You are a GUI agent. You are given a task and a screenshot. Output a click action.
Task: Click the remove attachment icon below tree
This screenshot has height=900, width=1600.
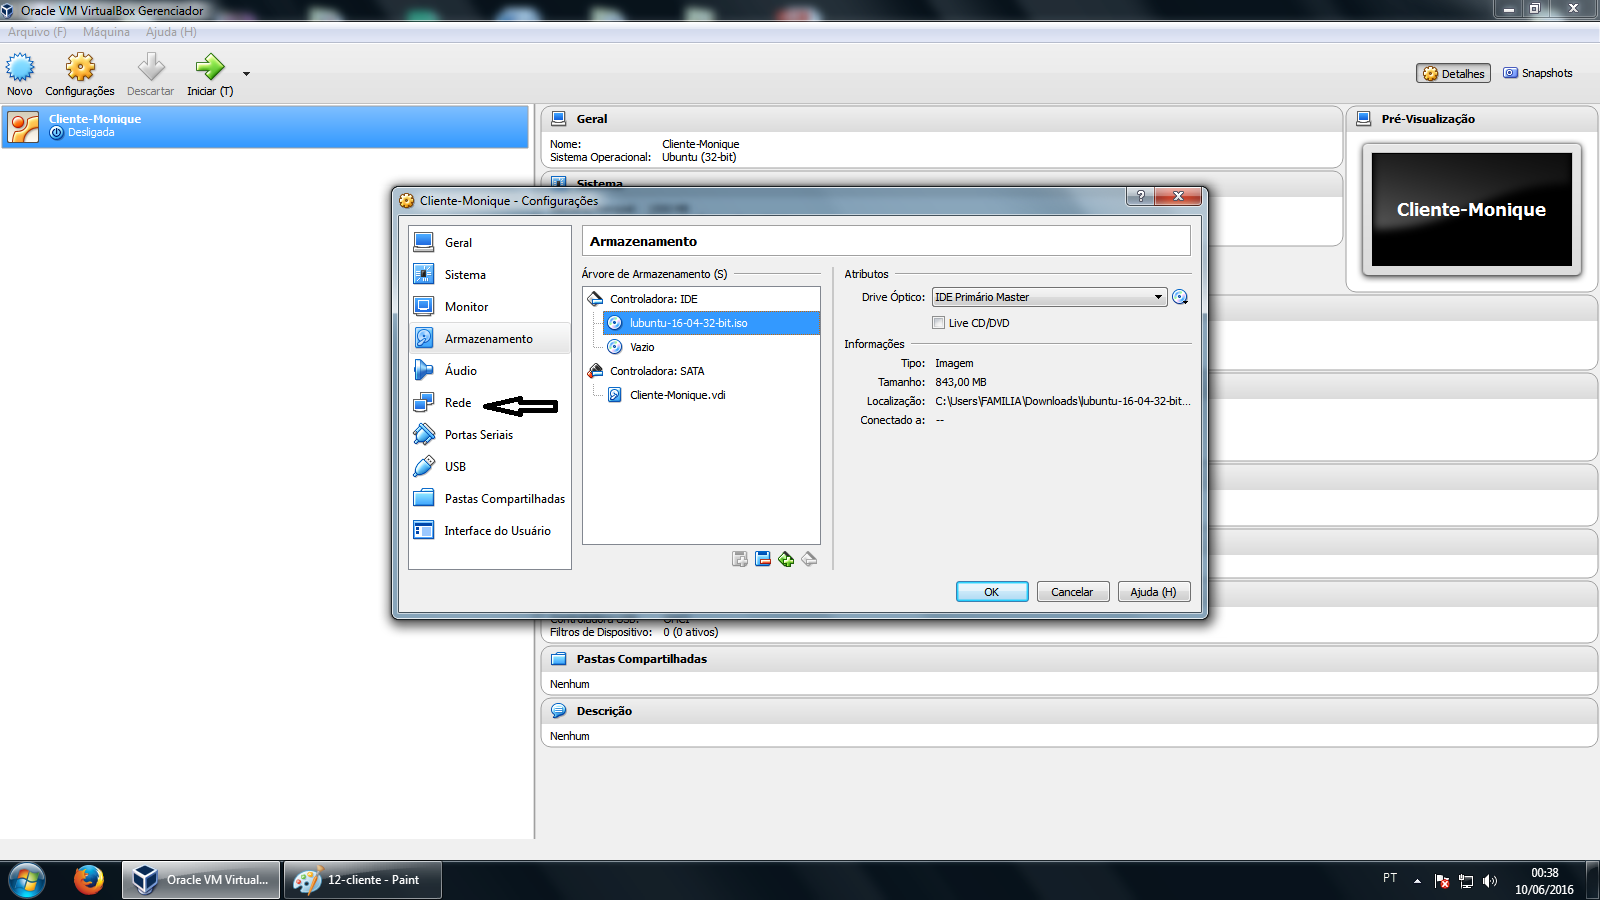[x=809, y=559]
